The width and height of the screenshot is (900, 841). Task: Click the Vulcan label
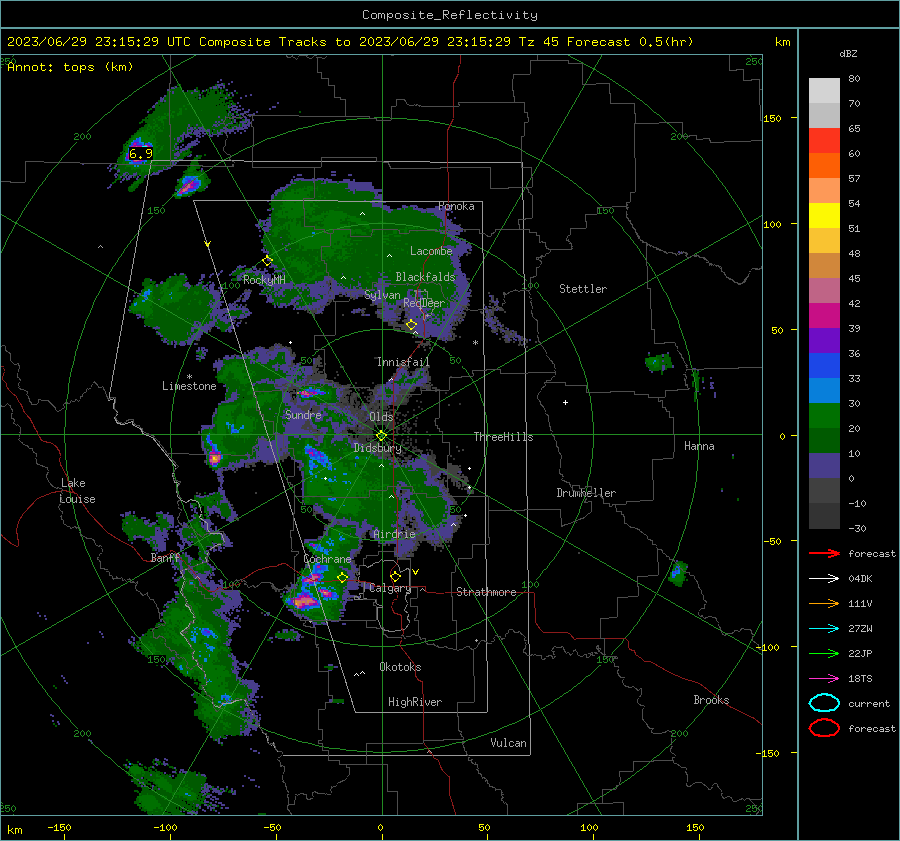(508, 743)
